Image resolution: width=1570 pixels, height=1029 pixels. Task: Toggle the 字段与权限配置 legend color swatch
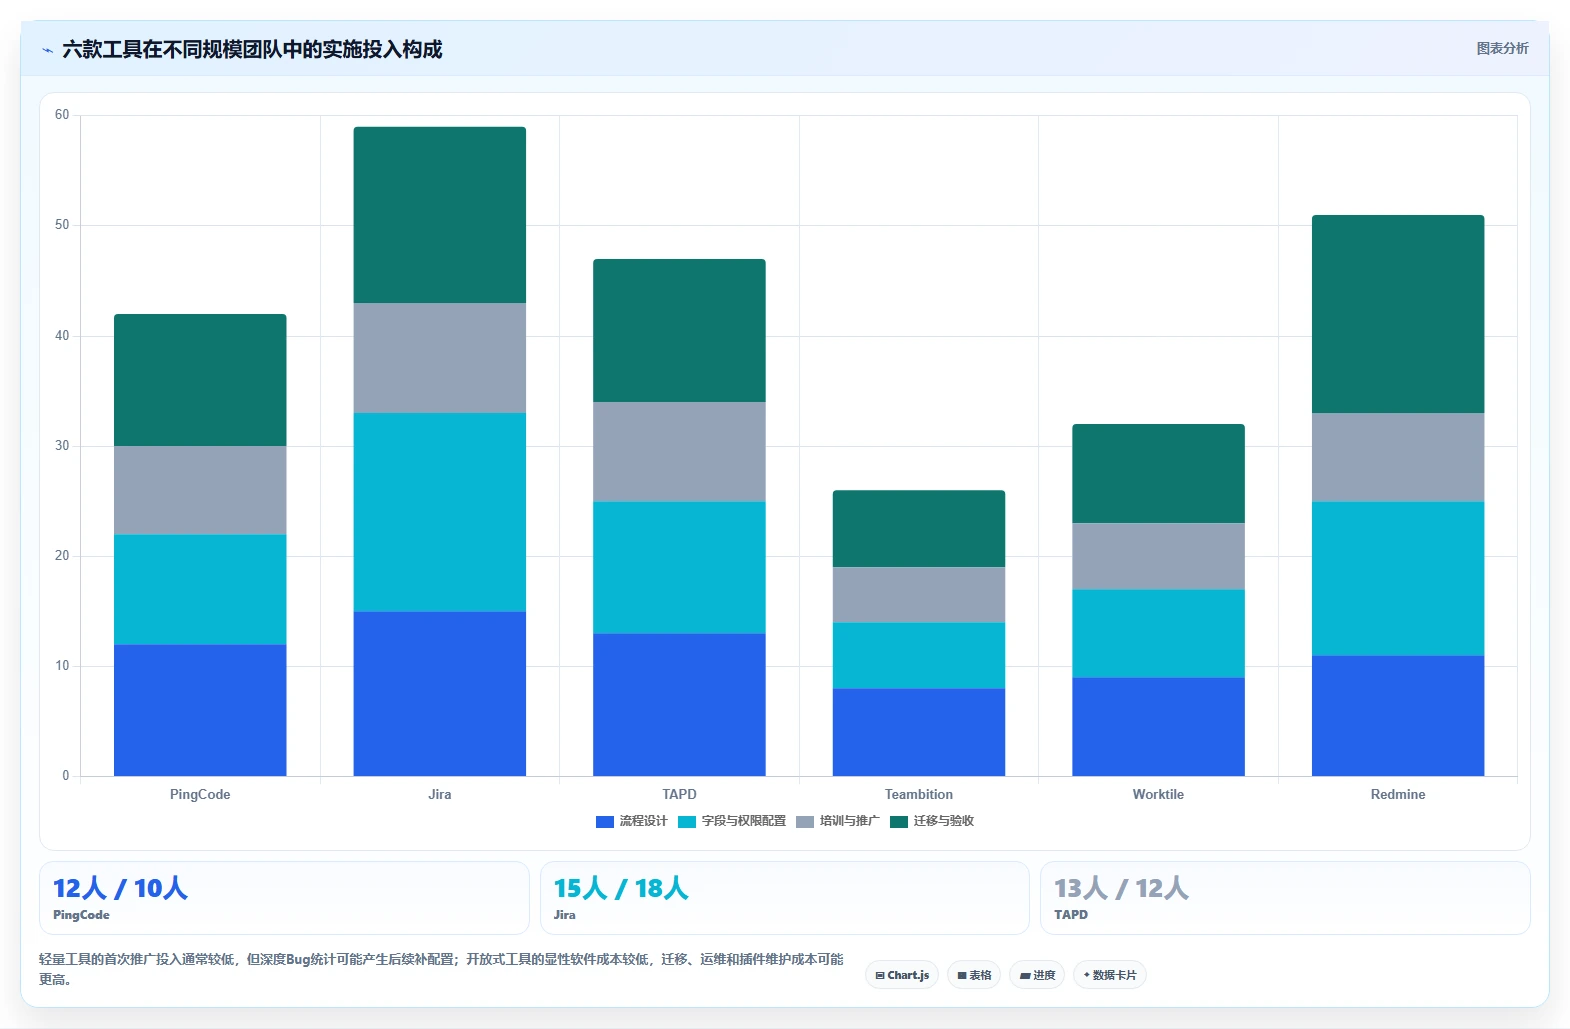[686, 822]
